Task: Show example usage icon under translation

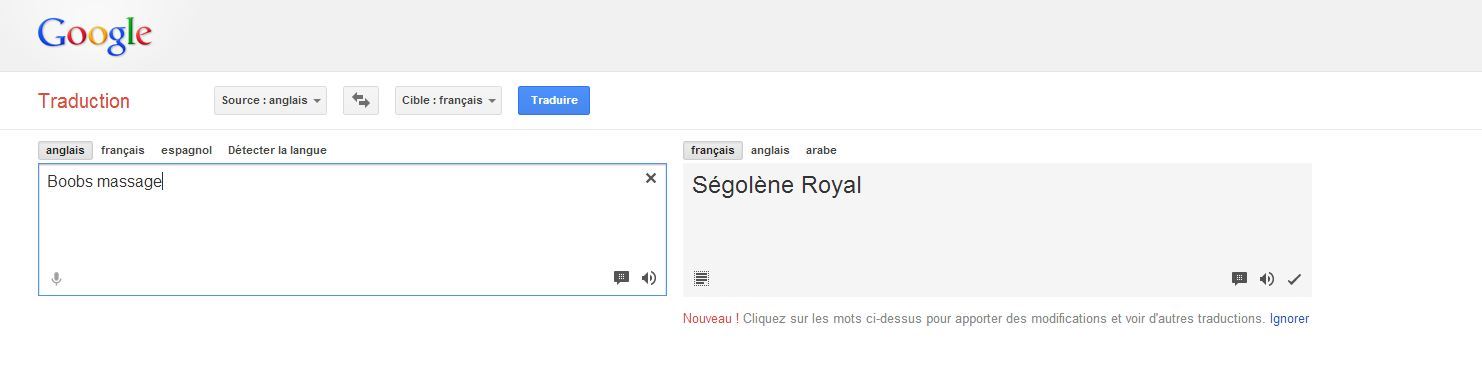Action: (1239, 279)
